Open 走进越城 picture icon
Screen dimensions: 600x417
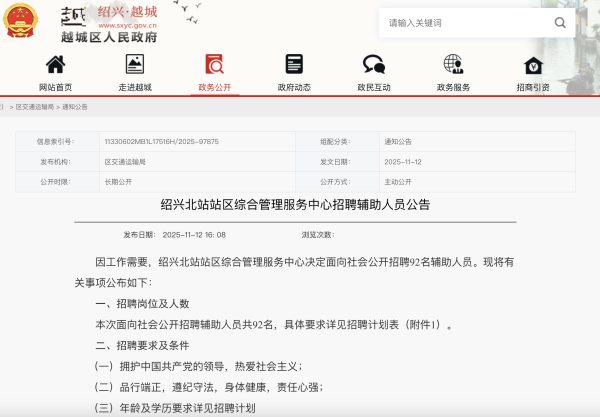[x=135, y=65]
